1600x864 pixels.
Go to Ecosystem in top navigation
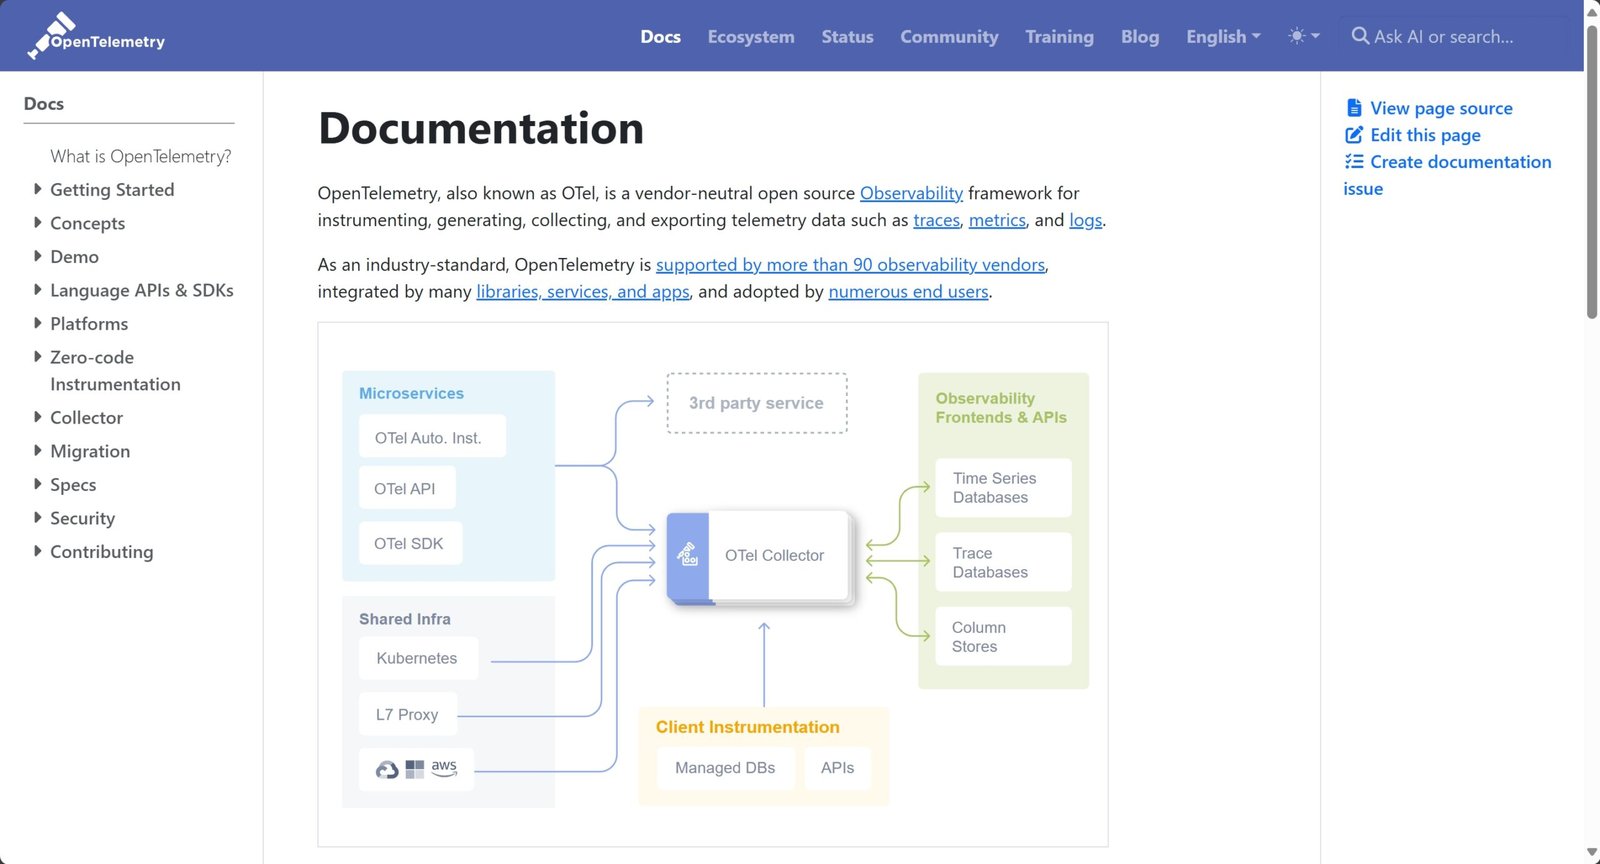(x=751, y=36)
